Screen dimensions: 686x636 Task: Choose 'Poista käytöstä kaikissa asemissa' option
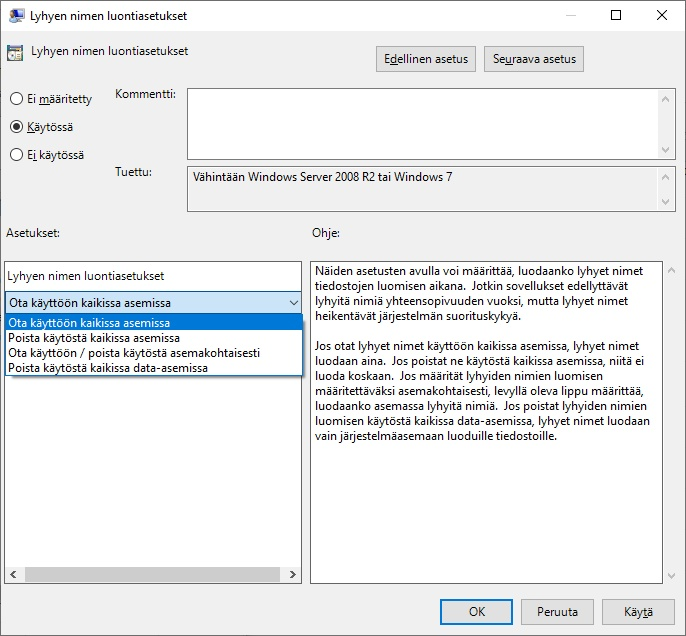point(154,338)
